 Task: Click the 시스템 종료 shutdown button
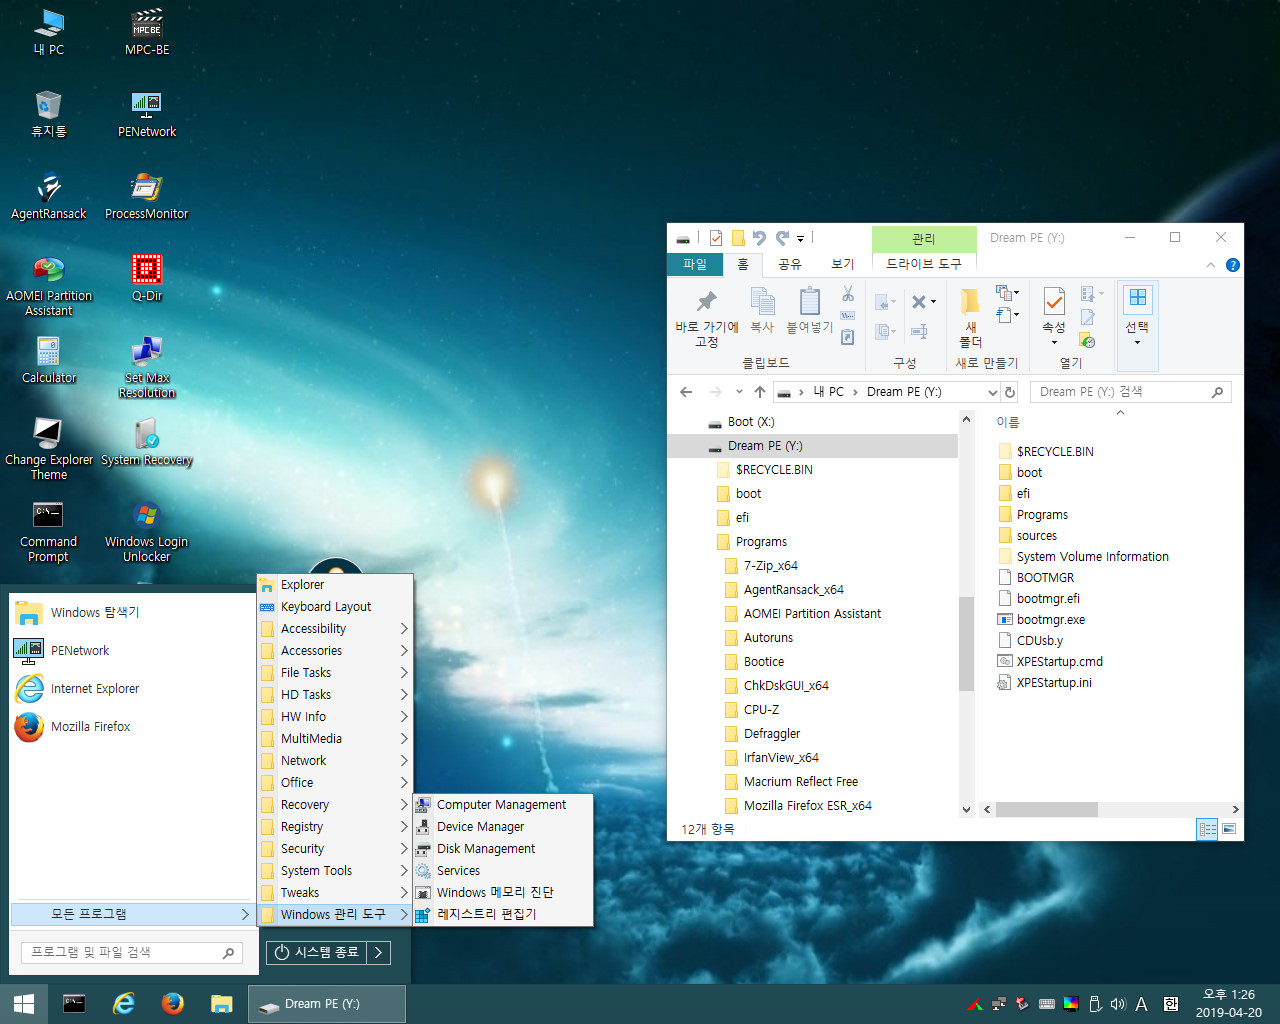tap(318, 953)
